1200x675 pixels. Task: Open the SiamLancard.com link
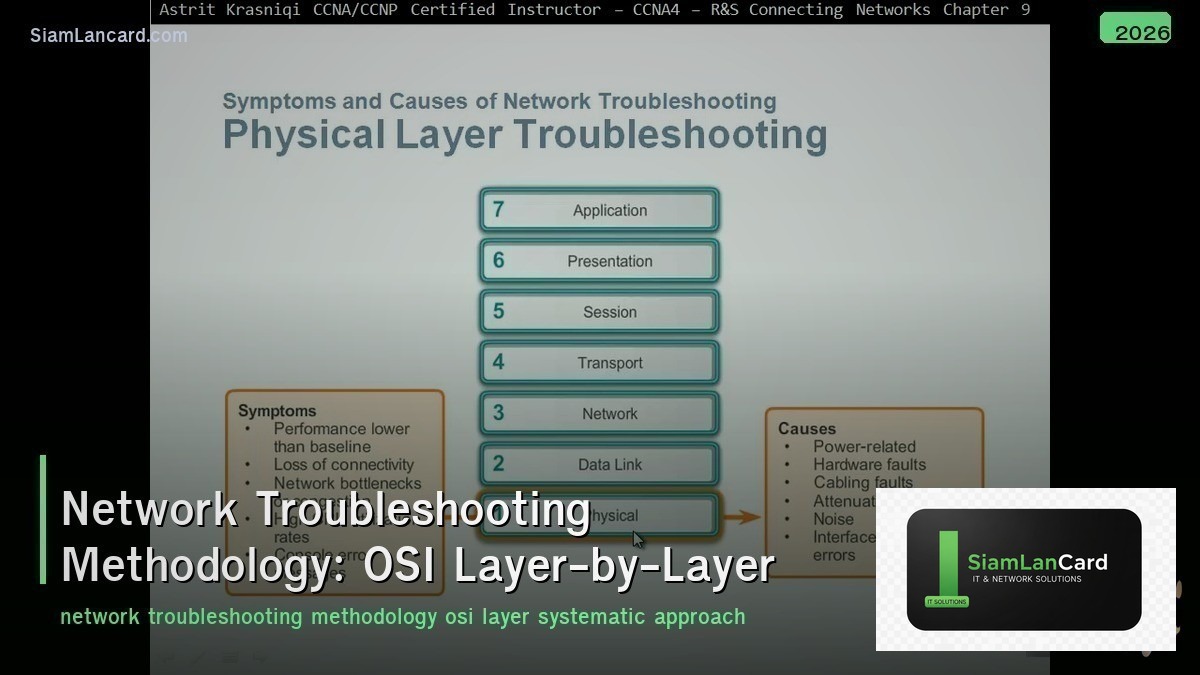(106, 35)
